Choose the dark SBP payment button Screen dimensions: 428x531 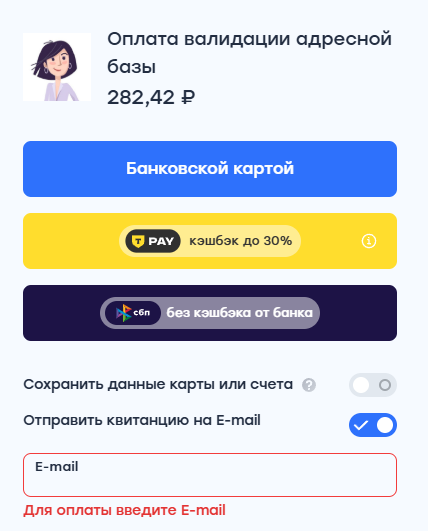[x=210, y=313]
